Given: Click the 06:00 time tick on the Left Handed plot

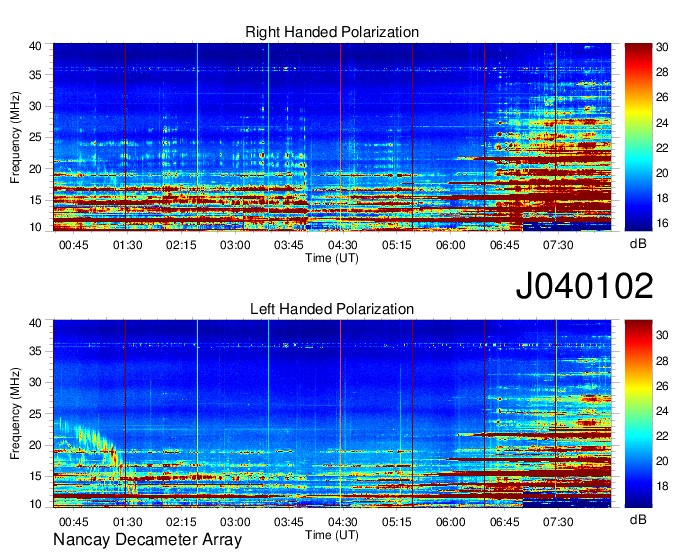Looking at the screenshot, I should pyautogui.click(x=451, y=522).
